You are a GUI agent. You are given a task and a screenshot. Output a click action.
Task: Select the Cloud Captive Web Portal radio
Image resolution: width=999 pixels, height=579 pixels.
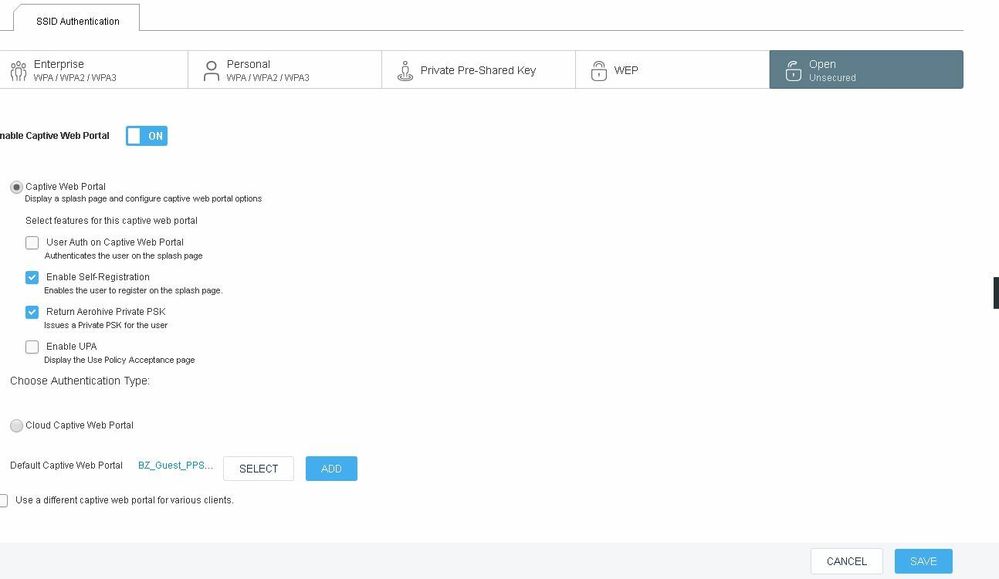16,426
